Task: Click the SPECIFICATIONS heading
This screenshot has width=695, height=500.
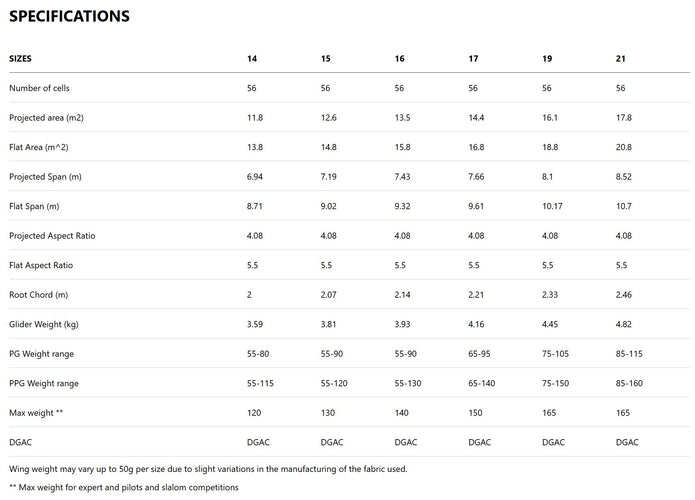Action: (69, 17)
